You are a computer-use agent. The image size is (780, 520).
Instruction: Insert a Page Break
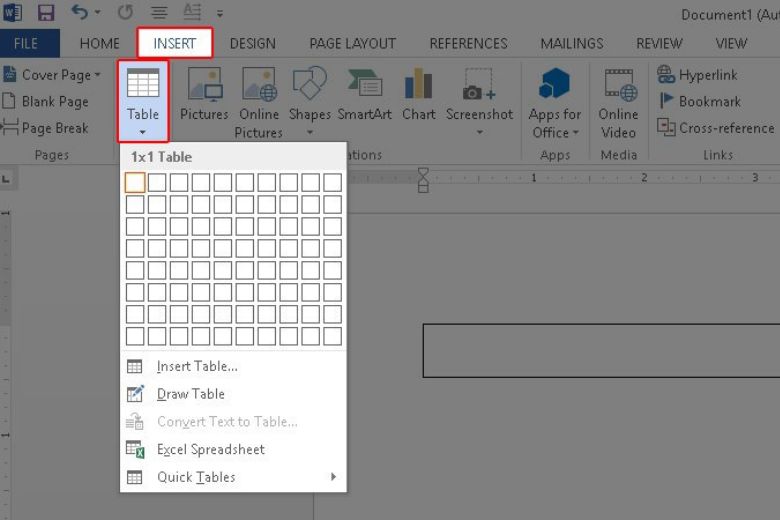pyautogui.click(x=45, y=128)
